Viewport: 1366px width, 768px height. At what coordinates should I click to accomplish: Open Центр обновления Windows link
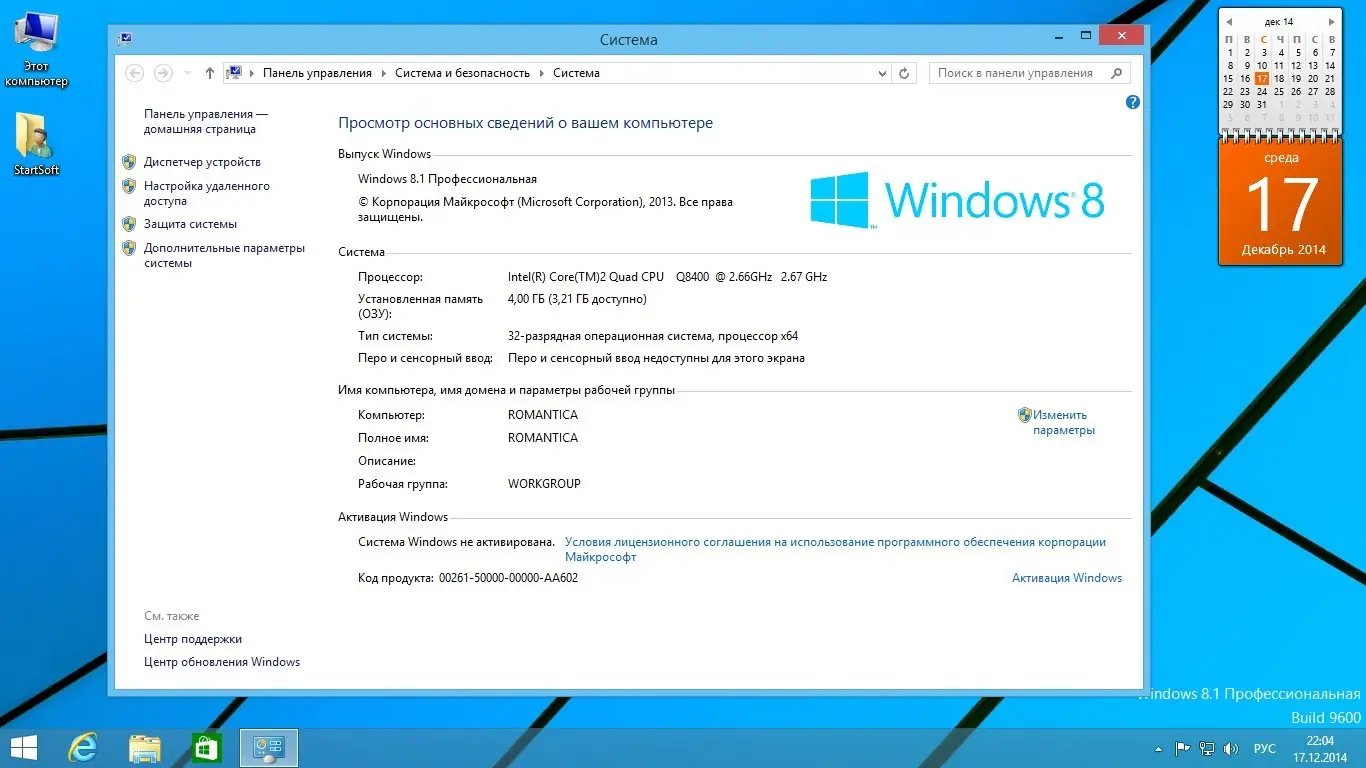pos(222,662)
